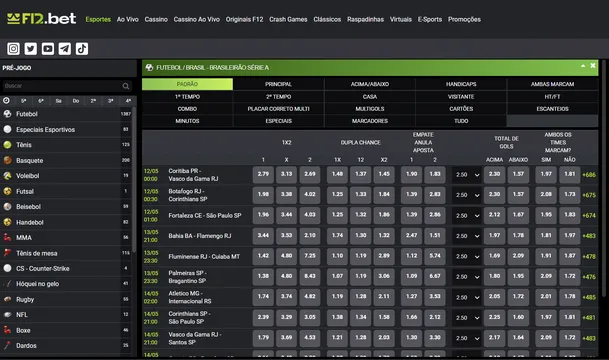
Task: Select Futsal in the sports list
Action: pyautogui.click(x=66, y=191)
